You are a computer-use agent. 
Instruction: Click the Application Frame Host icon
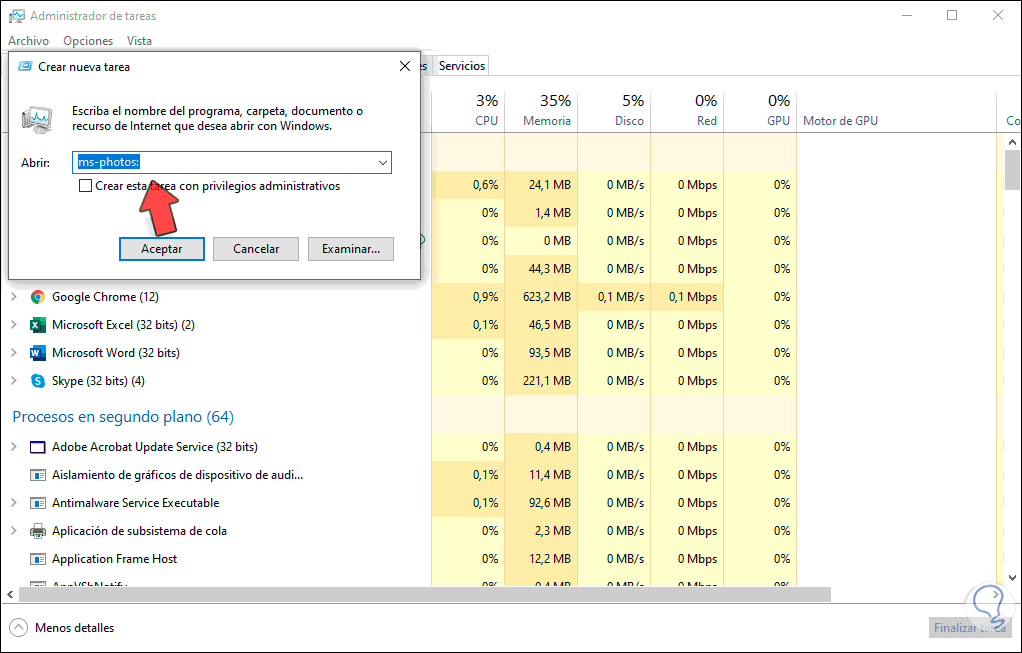point(38,559)
